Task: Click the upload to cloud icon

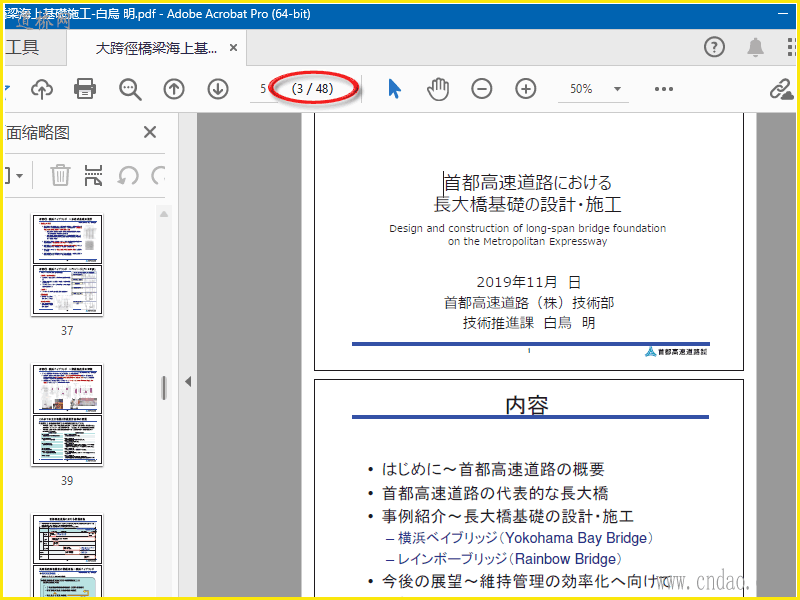Action: pyautogui.click(x=42, y=89)
